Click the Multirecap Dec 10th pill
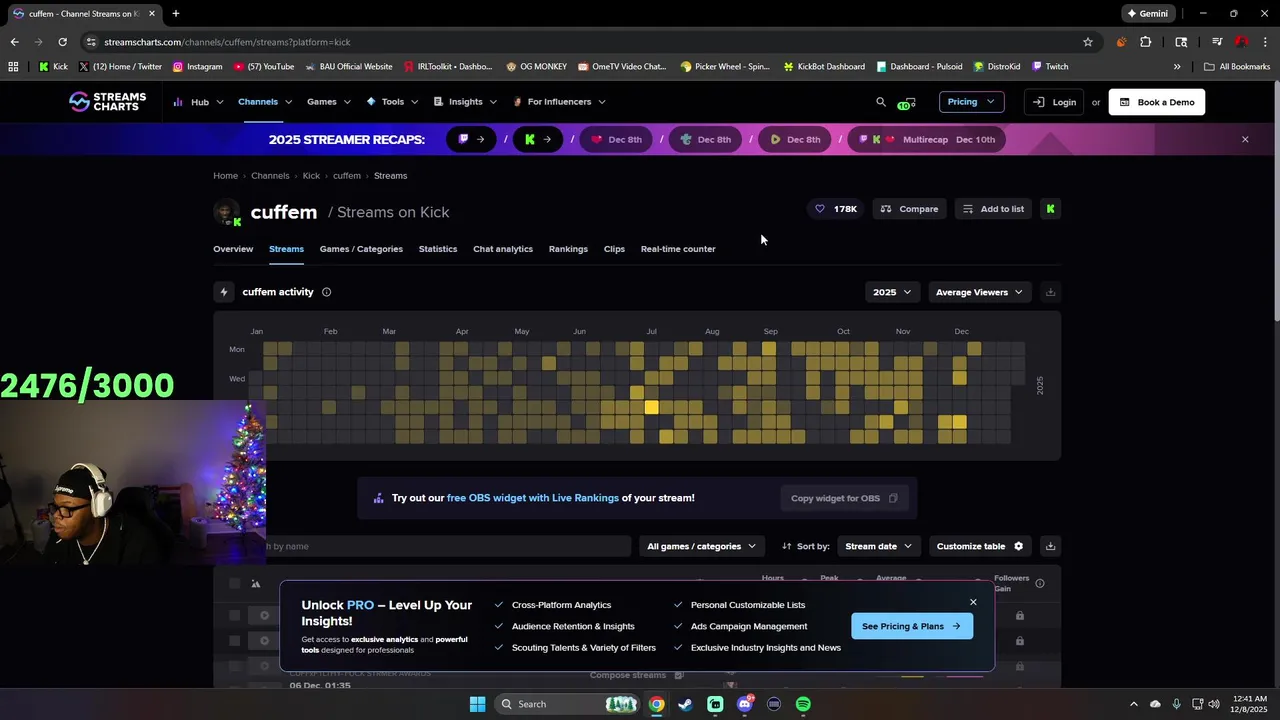Image resolution: width=1280 pixels, height=720 pixels. click(x=928, y=139)
